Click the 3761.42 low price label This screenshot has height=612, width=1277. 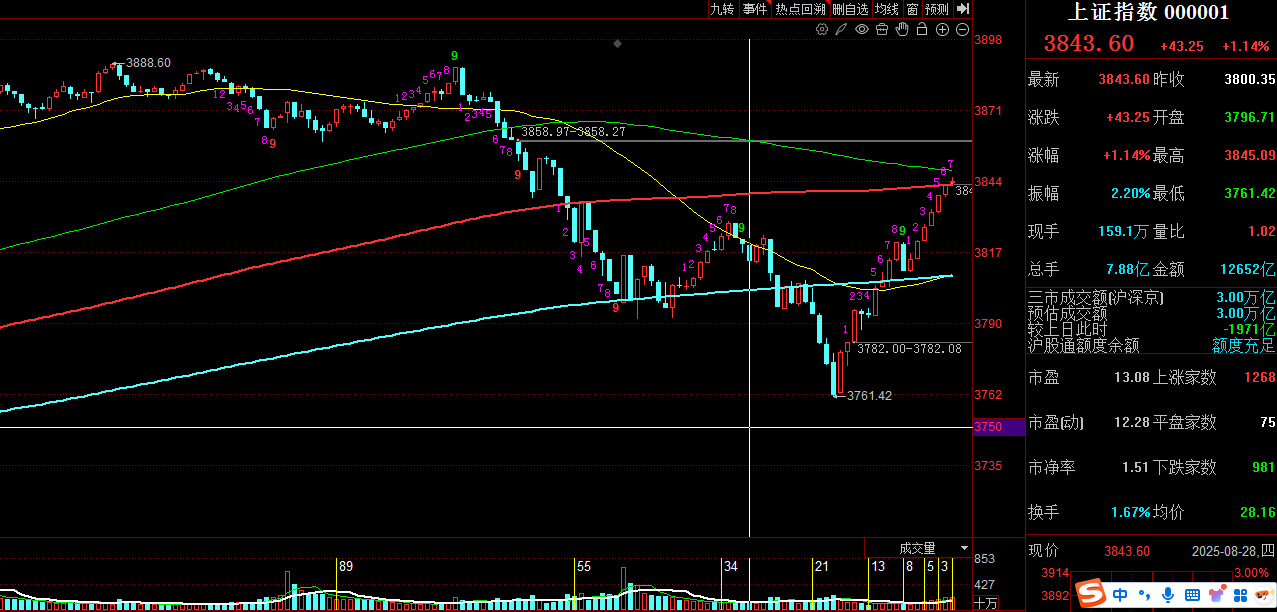point(869,395)
